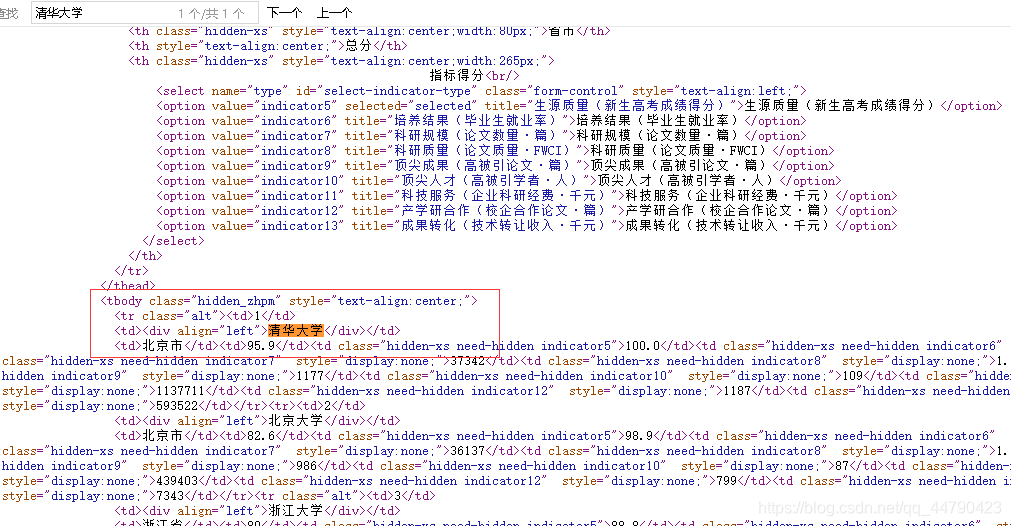Click the 浙江大学 university name
Image resolution: width=1011 pixels, height=526 pixels.
coord(295,511)
